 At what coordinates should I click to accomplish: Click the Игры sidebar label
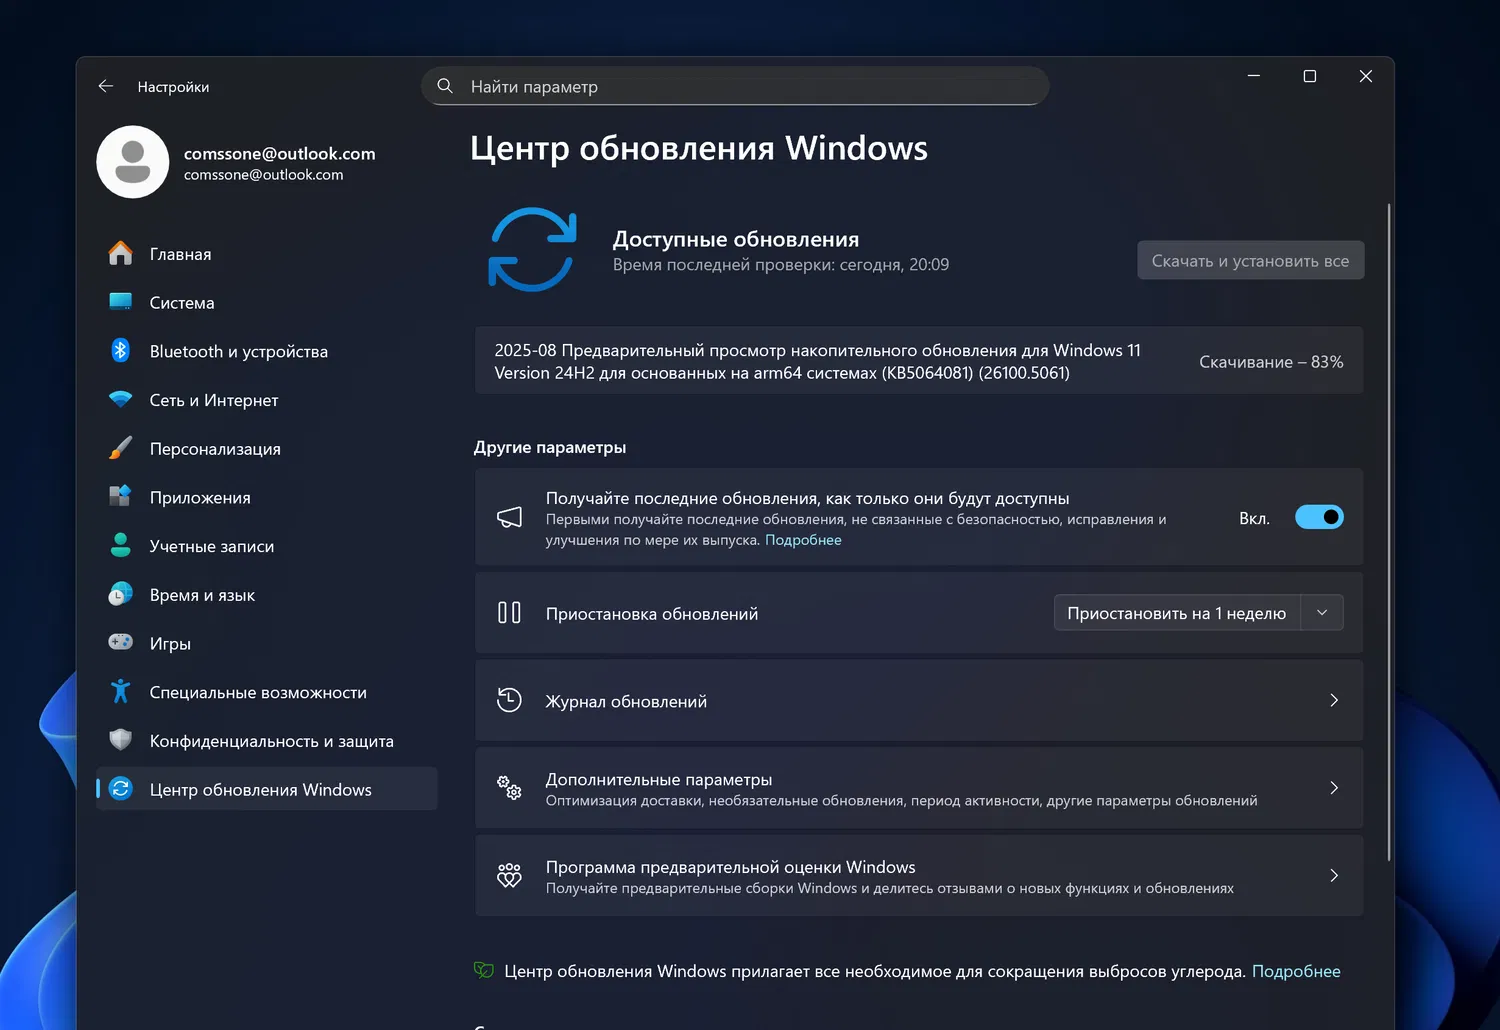pyautogui.click(x=170, y=644)
